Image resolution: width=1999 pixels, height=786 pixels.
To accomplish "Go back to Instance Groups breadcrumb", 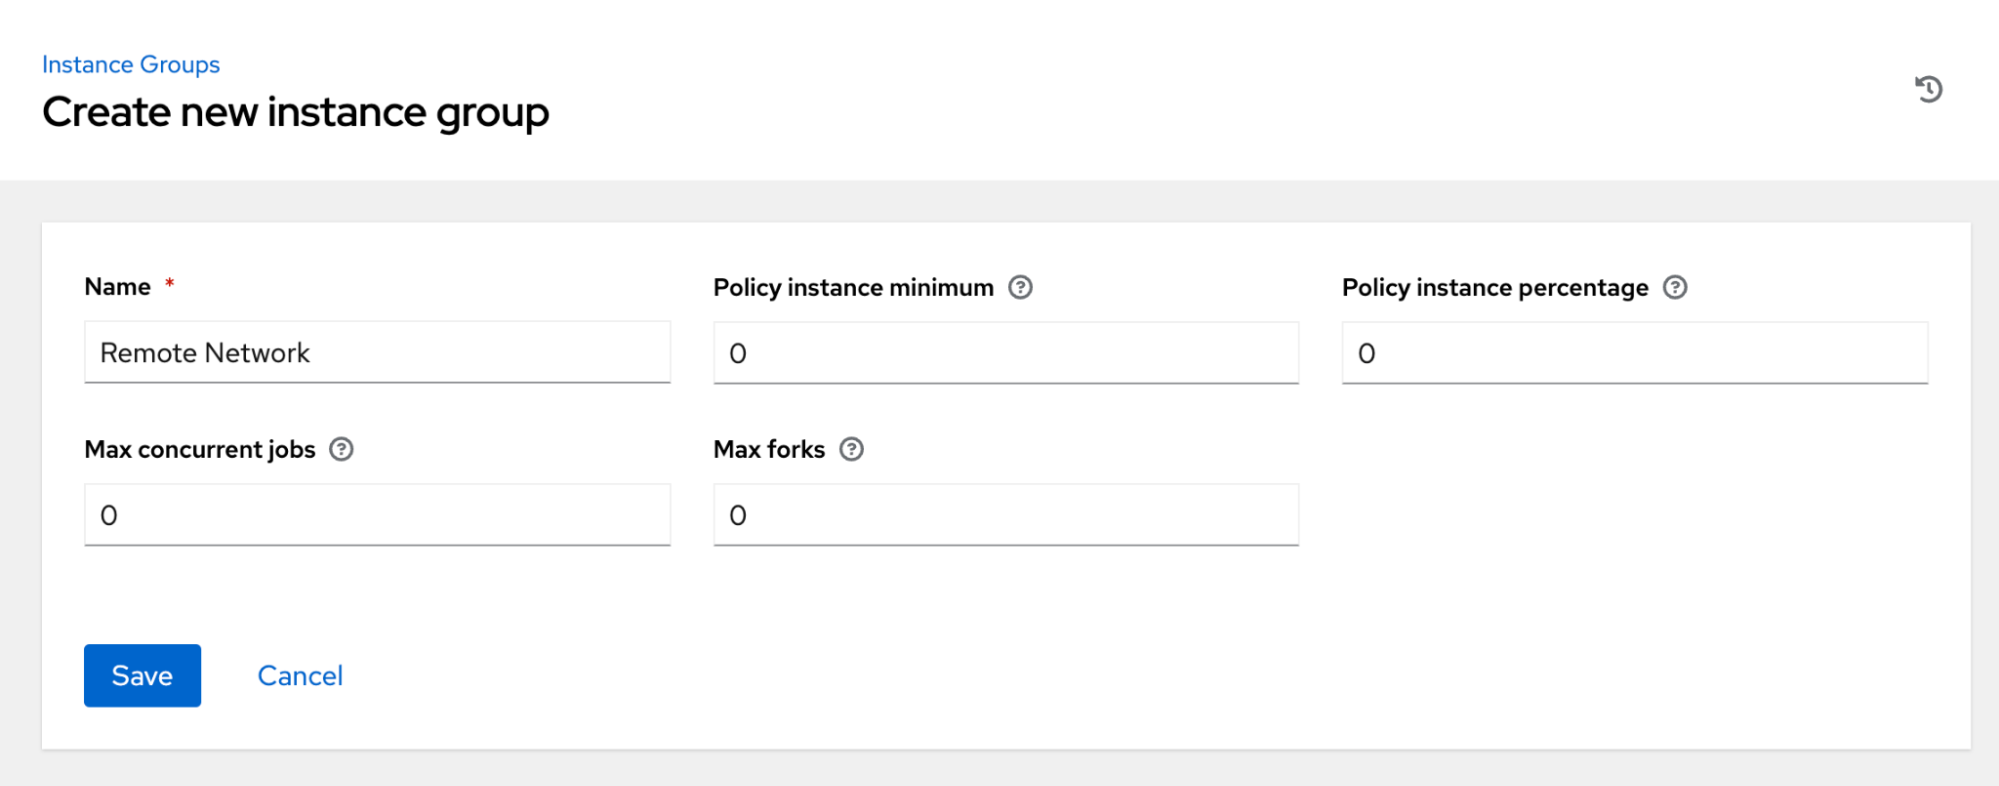I will click(131, 65).
